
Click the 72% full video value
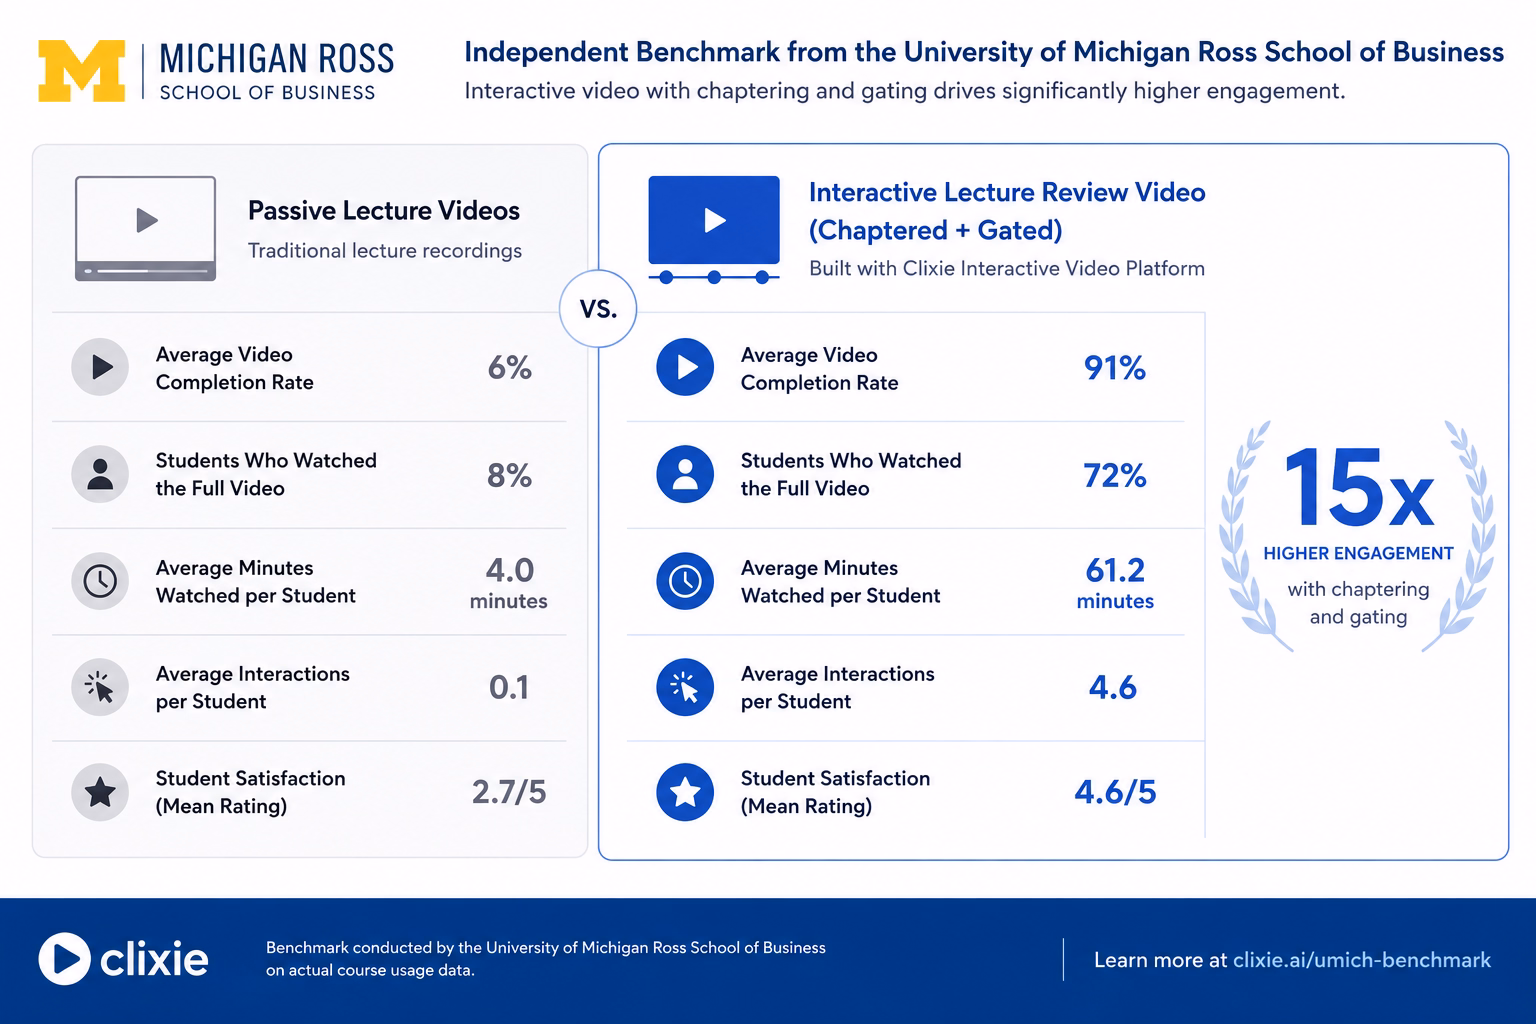[1115, 475]
